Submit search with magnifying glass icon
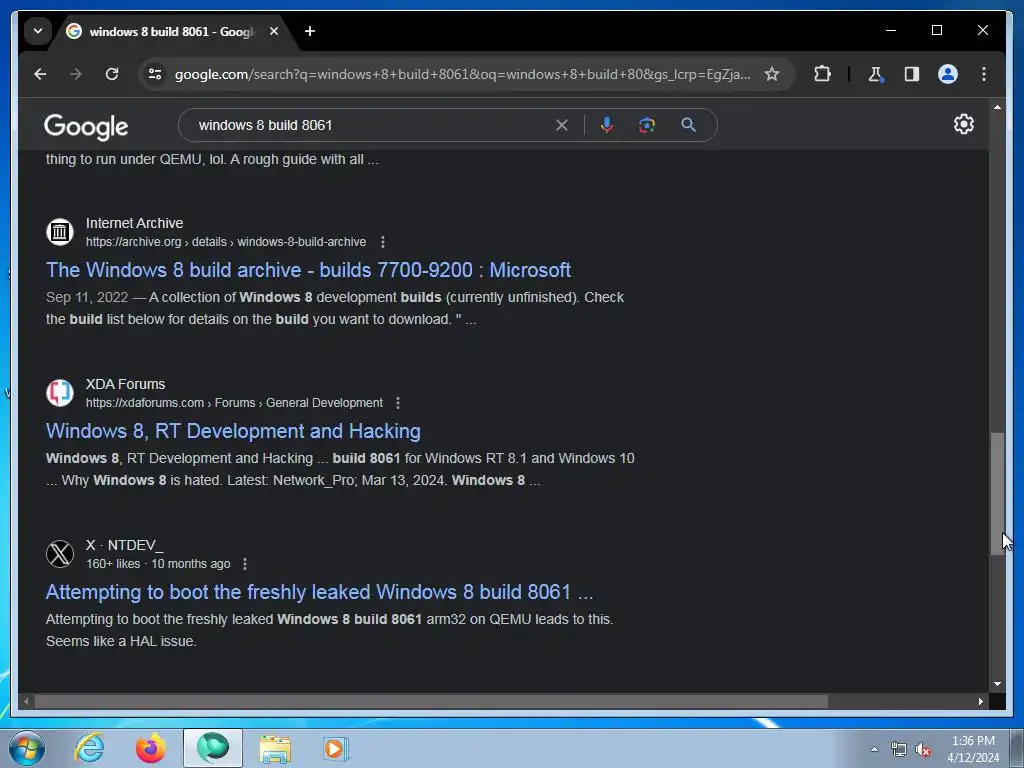 coord(688,125)
